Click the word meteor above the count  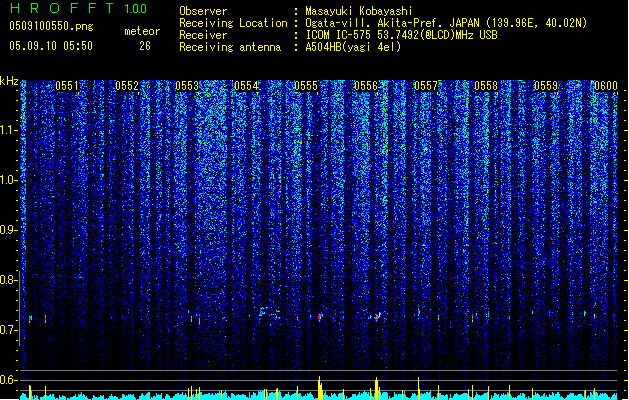[142, 31]
